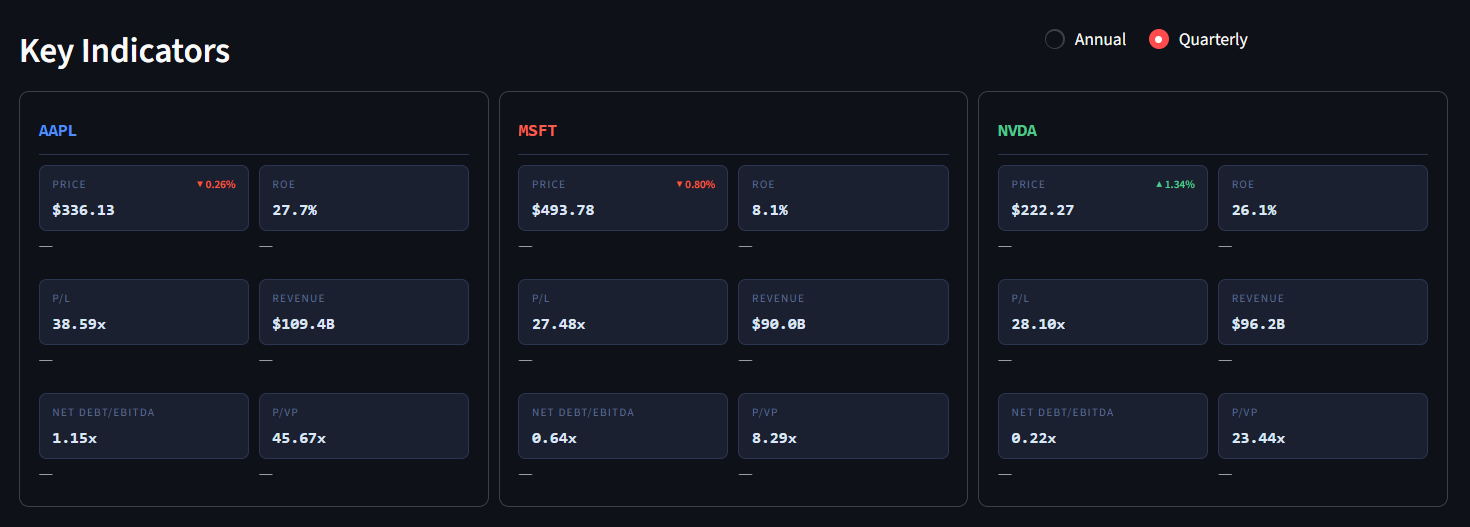Select the Annual radio button

(1055, 39)
